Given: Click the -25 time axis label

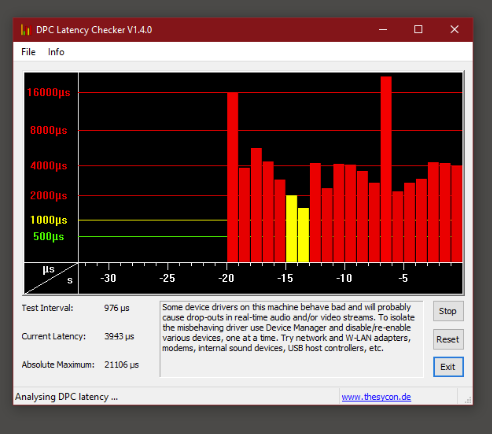Looking at the screenshot, I should click(x=167, y=278).
